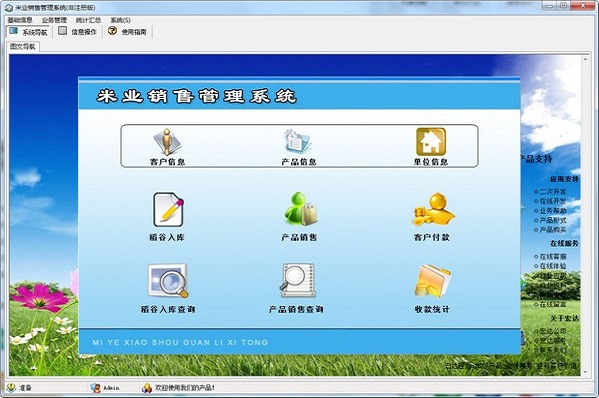This screenshot has height=398, width=599.
Task: Click the 客户信息 text label
Action: (167, 162)
